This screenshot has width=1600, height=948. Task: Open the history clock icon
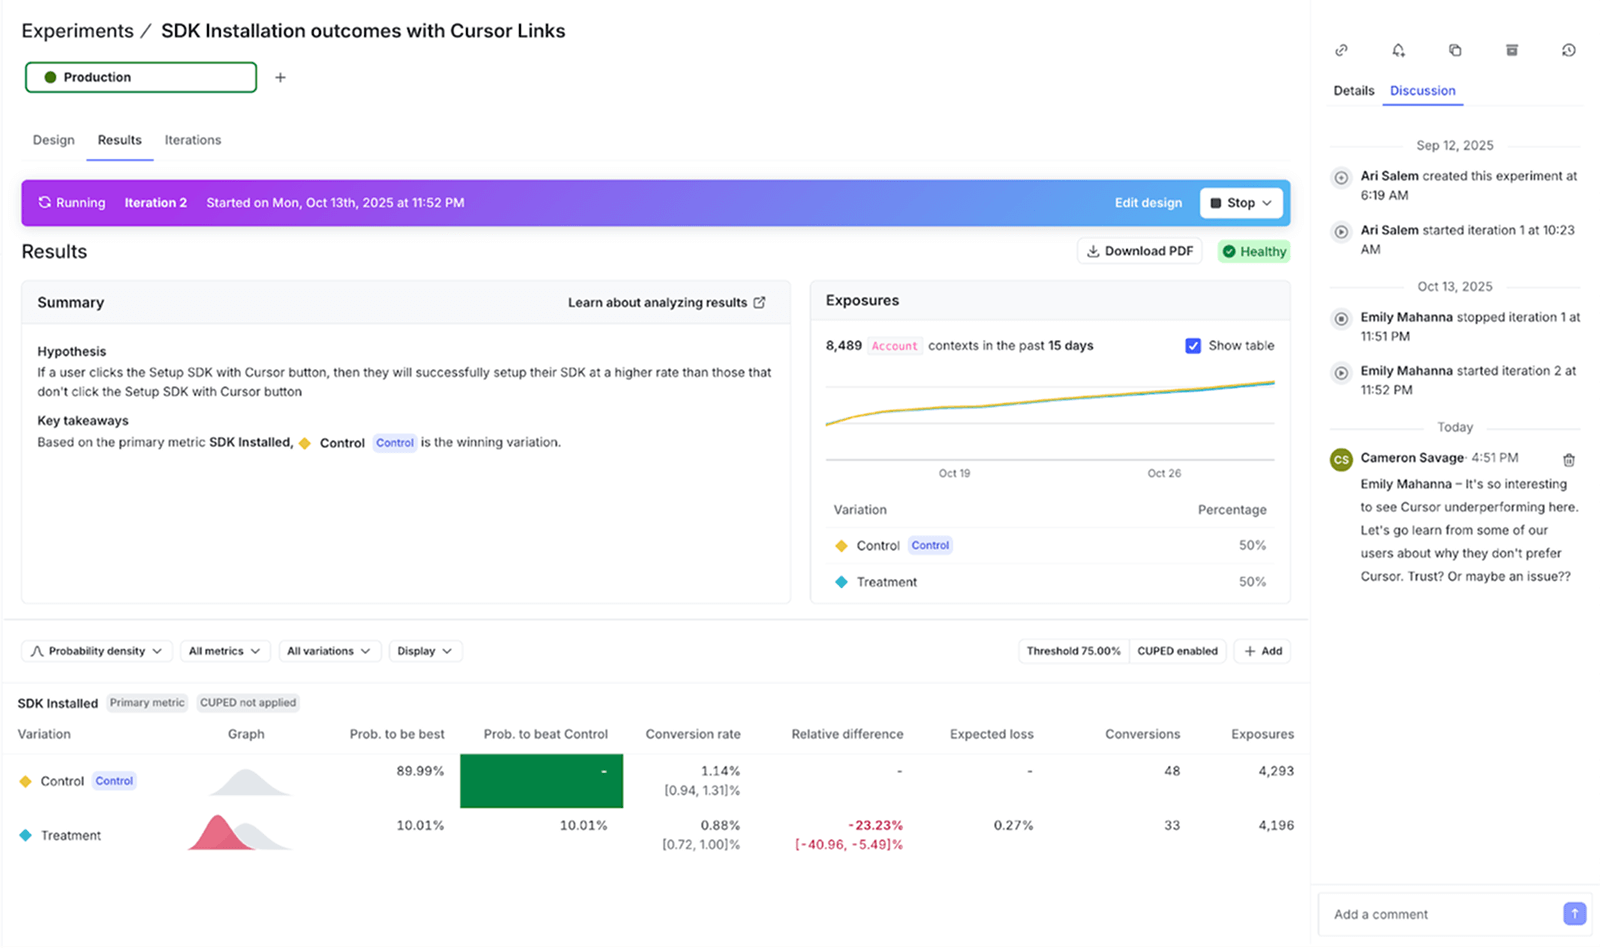click(x=1568, y=50)
